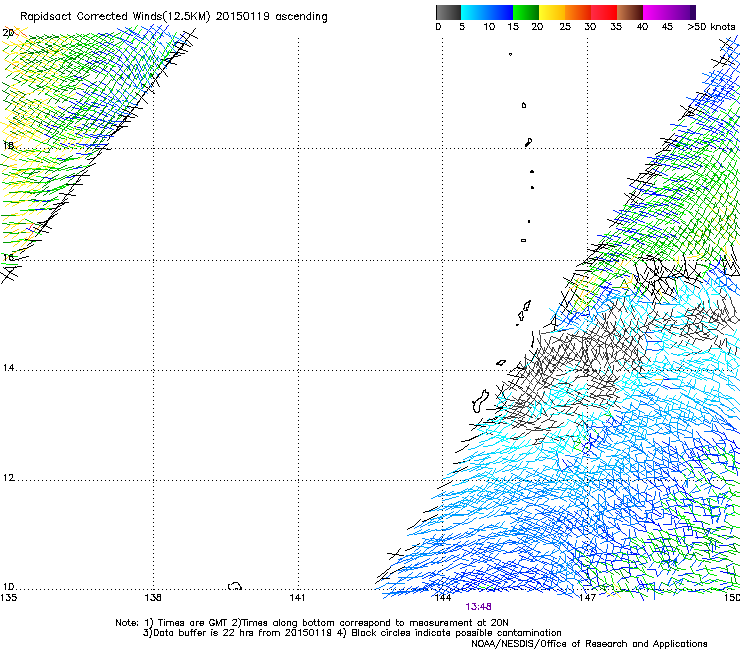Click the latitude label 12

[8, 478]
